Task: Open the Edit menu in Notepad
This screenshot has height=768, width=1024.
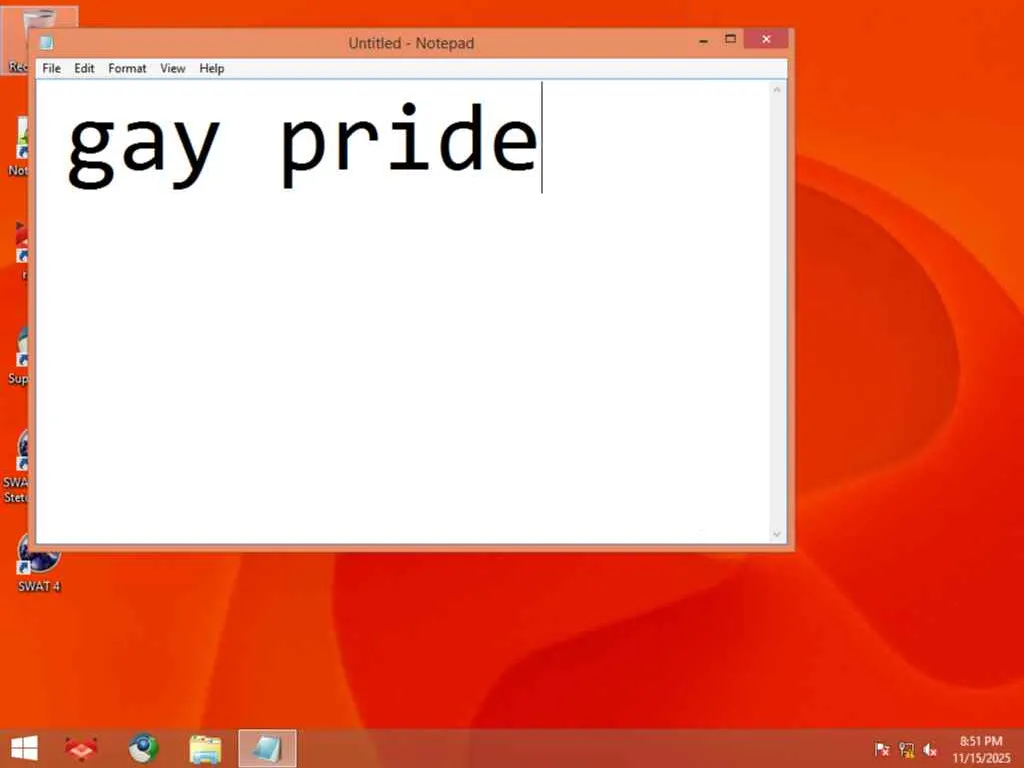Action: pos(84,69)
